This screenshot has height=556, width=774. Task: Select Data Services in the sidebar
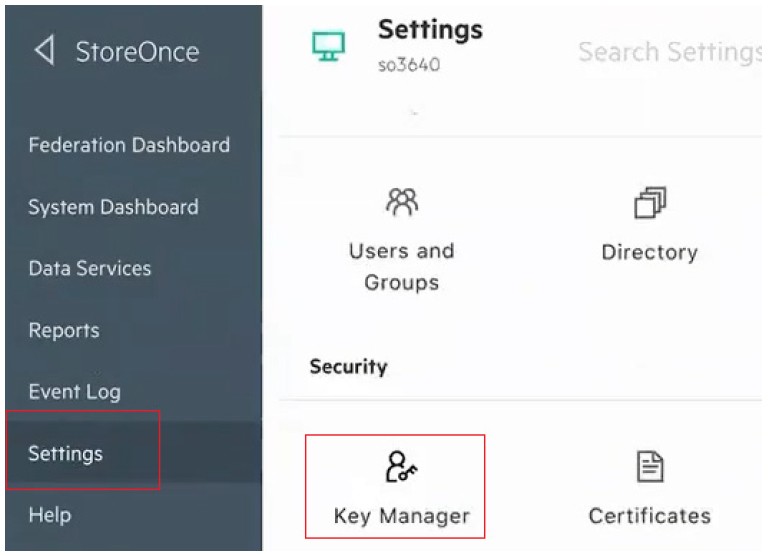(x=90, y=269)
